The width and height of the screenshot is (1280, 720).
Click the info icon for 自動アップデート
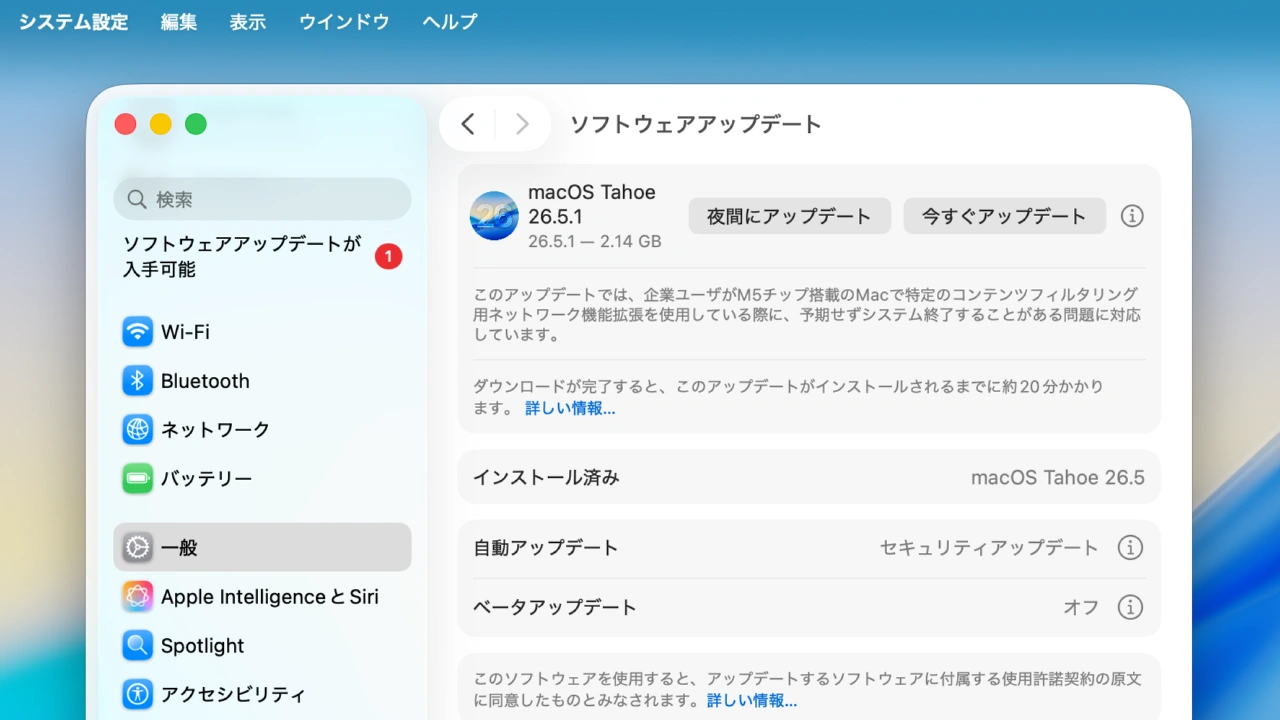coord(1130,548)
